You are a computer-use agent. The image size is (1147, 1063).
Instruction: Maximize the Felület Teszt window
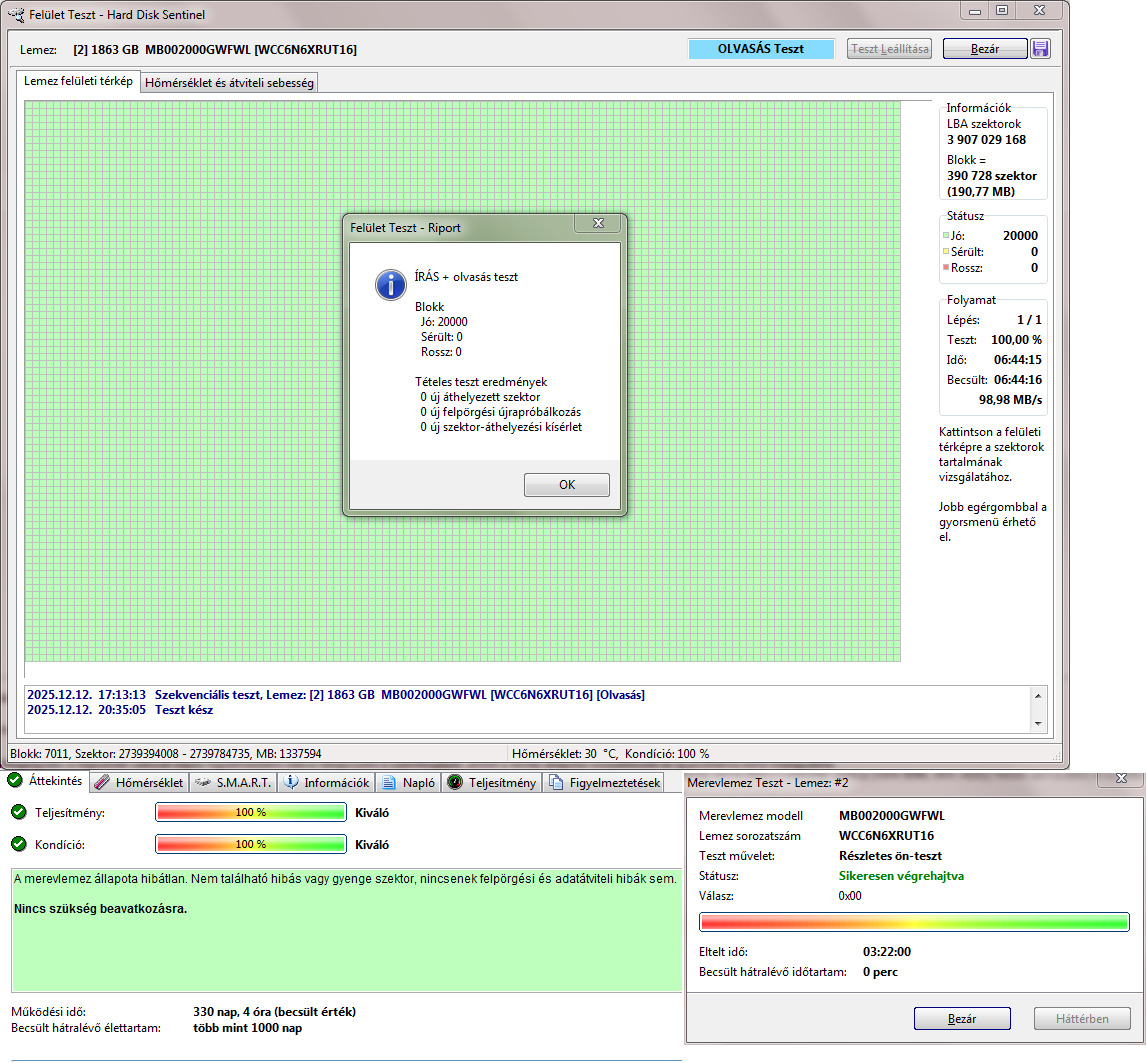(1002, 10)
